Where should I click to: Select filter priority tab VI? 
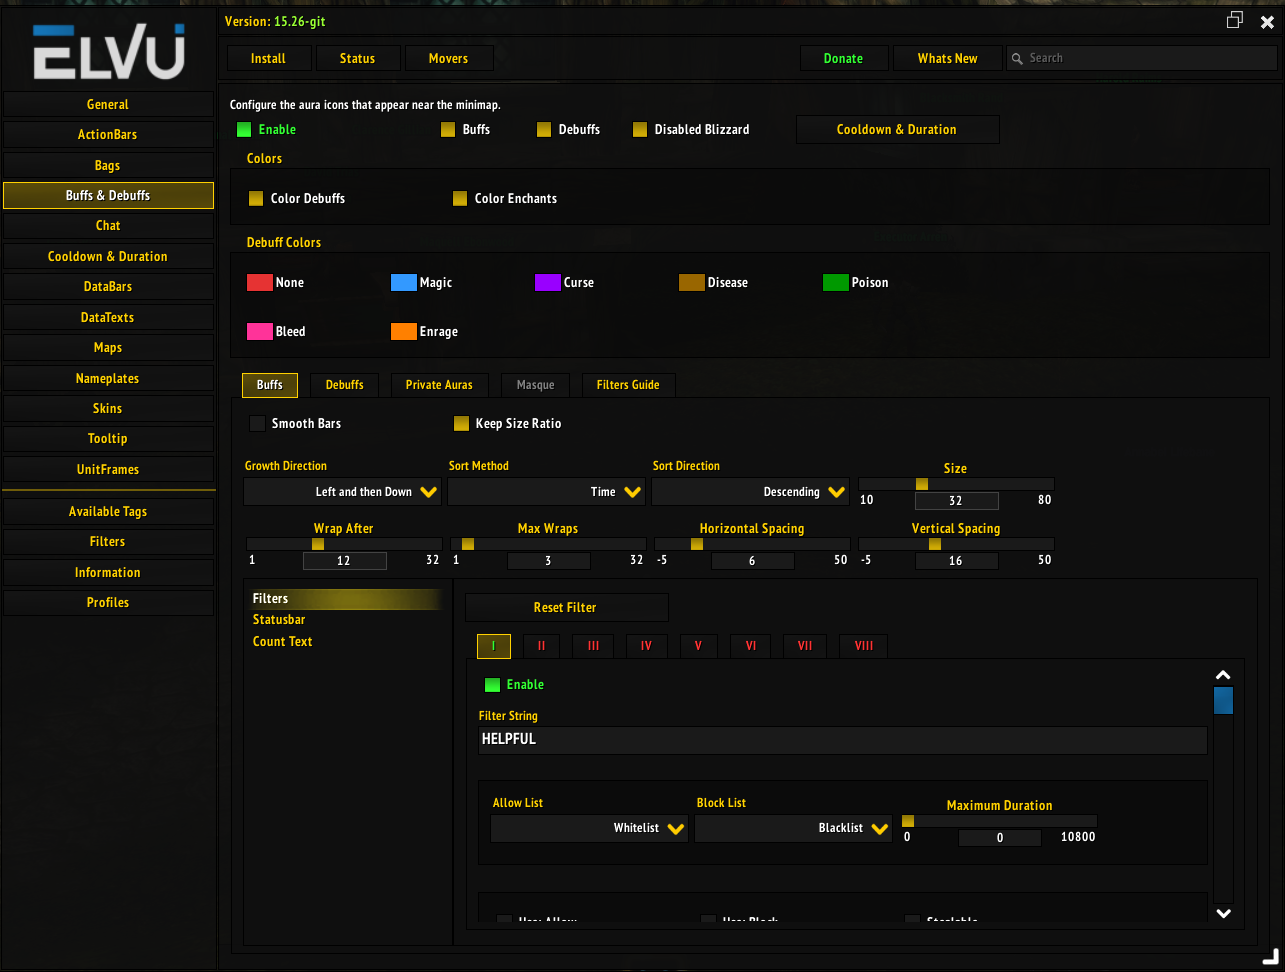click(x=751, y=646)
